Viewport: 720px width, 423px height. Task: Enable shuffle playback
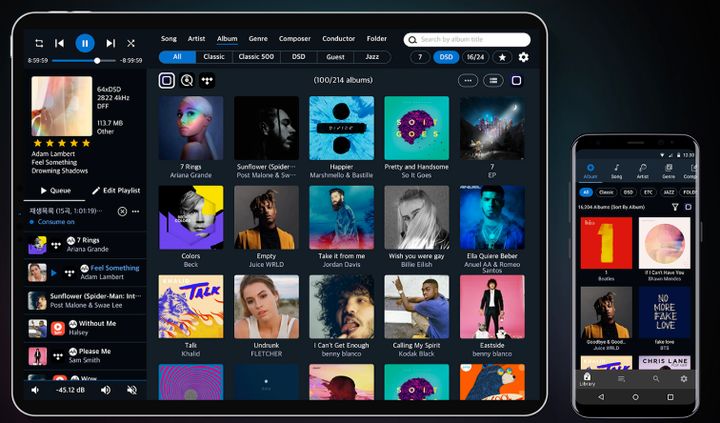pos(131,43)
